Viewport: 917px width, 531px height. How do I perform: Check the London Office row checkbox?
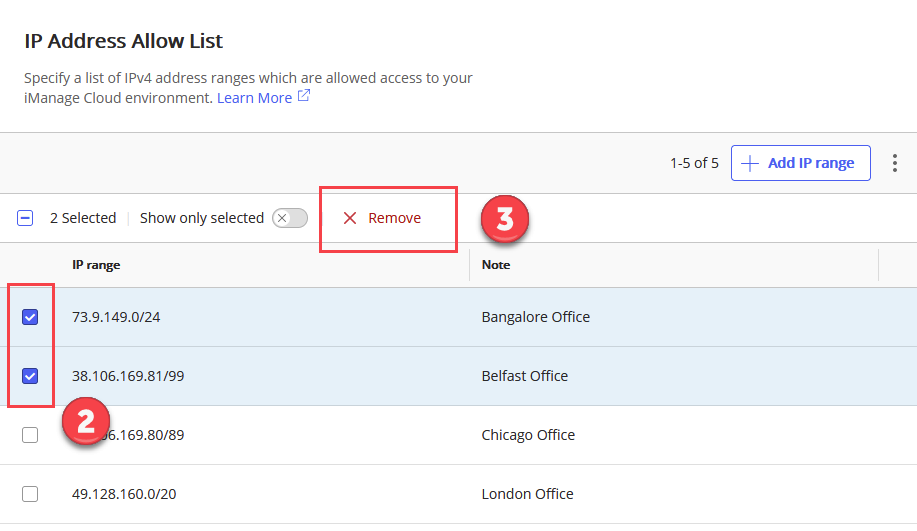tap(30, 494)
